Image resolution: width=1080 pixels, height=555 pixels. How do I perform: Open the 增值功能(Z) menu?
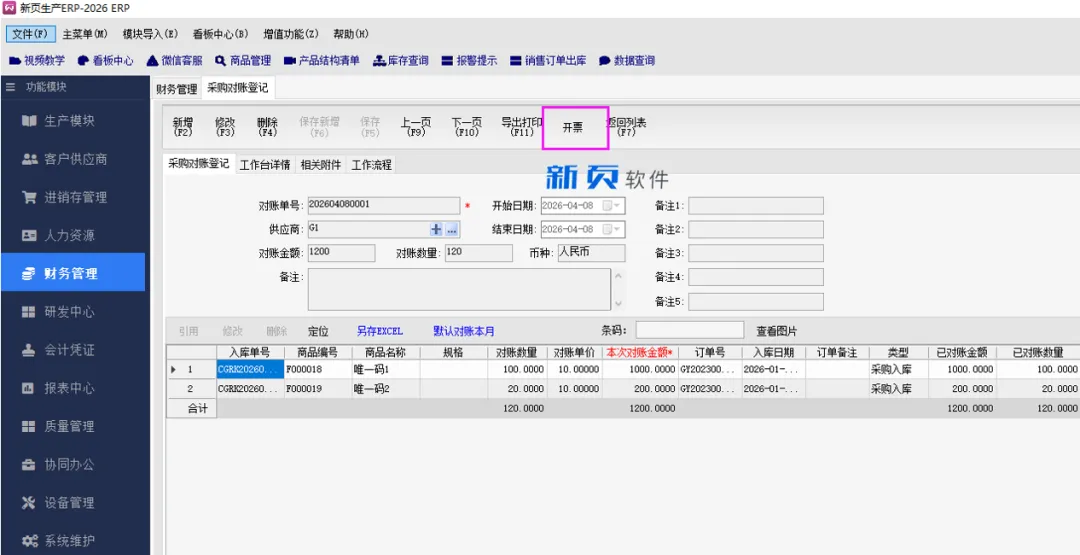291,34
